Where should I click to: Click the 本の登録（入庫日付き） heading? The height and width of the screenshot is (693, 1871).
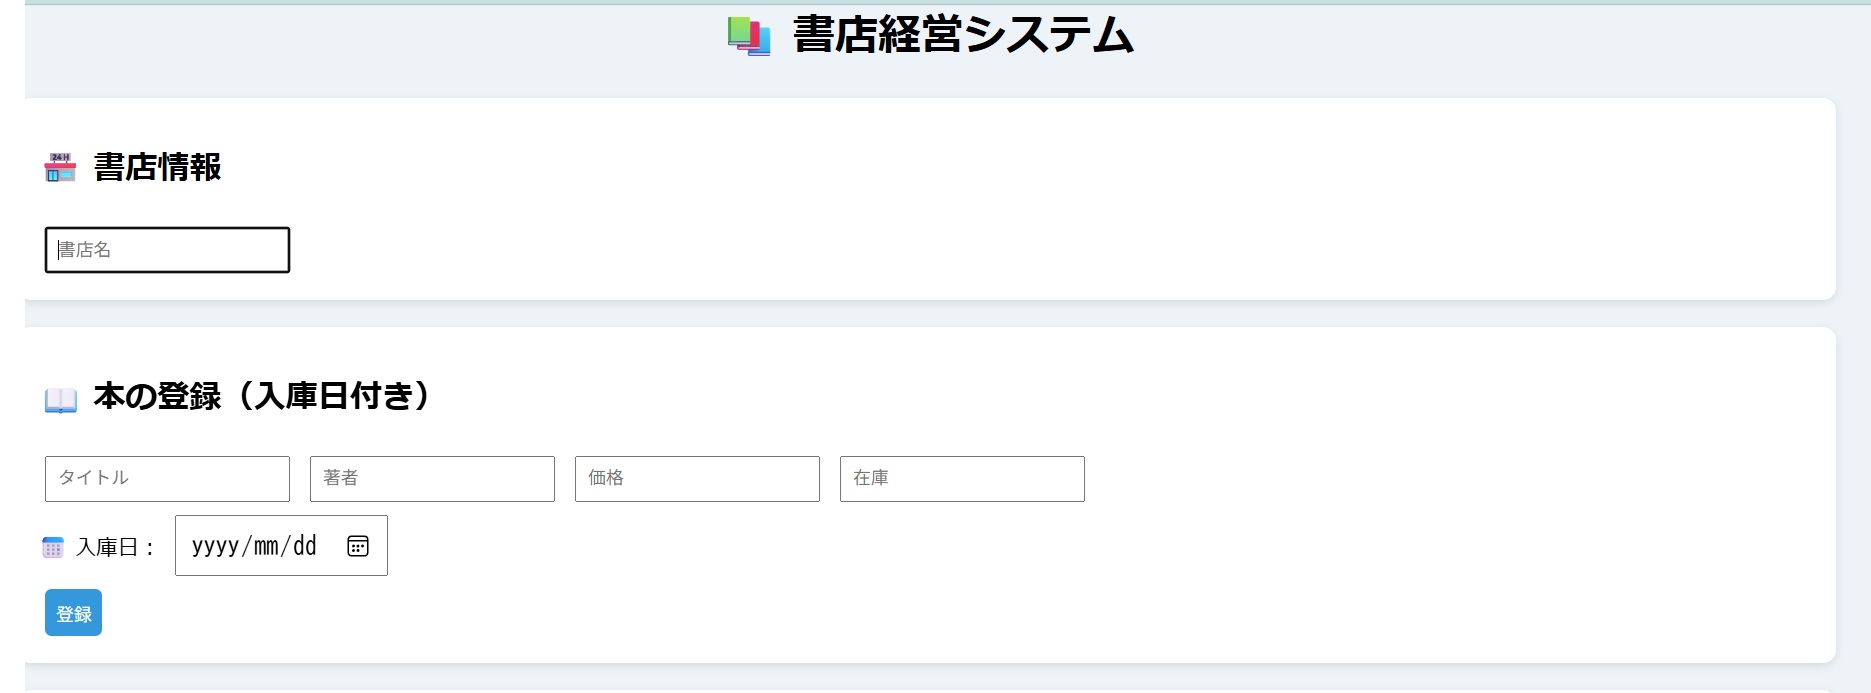[x=262, y=396]
